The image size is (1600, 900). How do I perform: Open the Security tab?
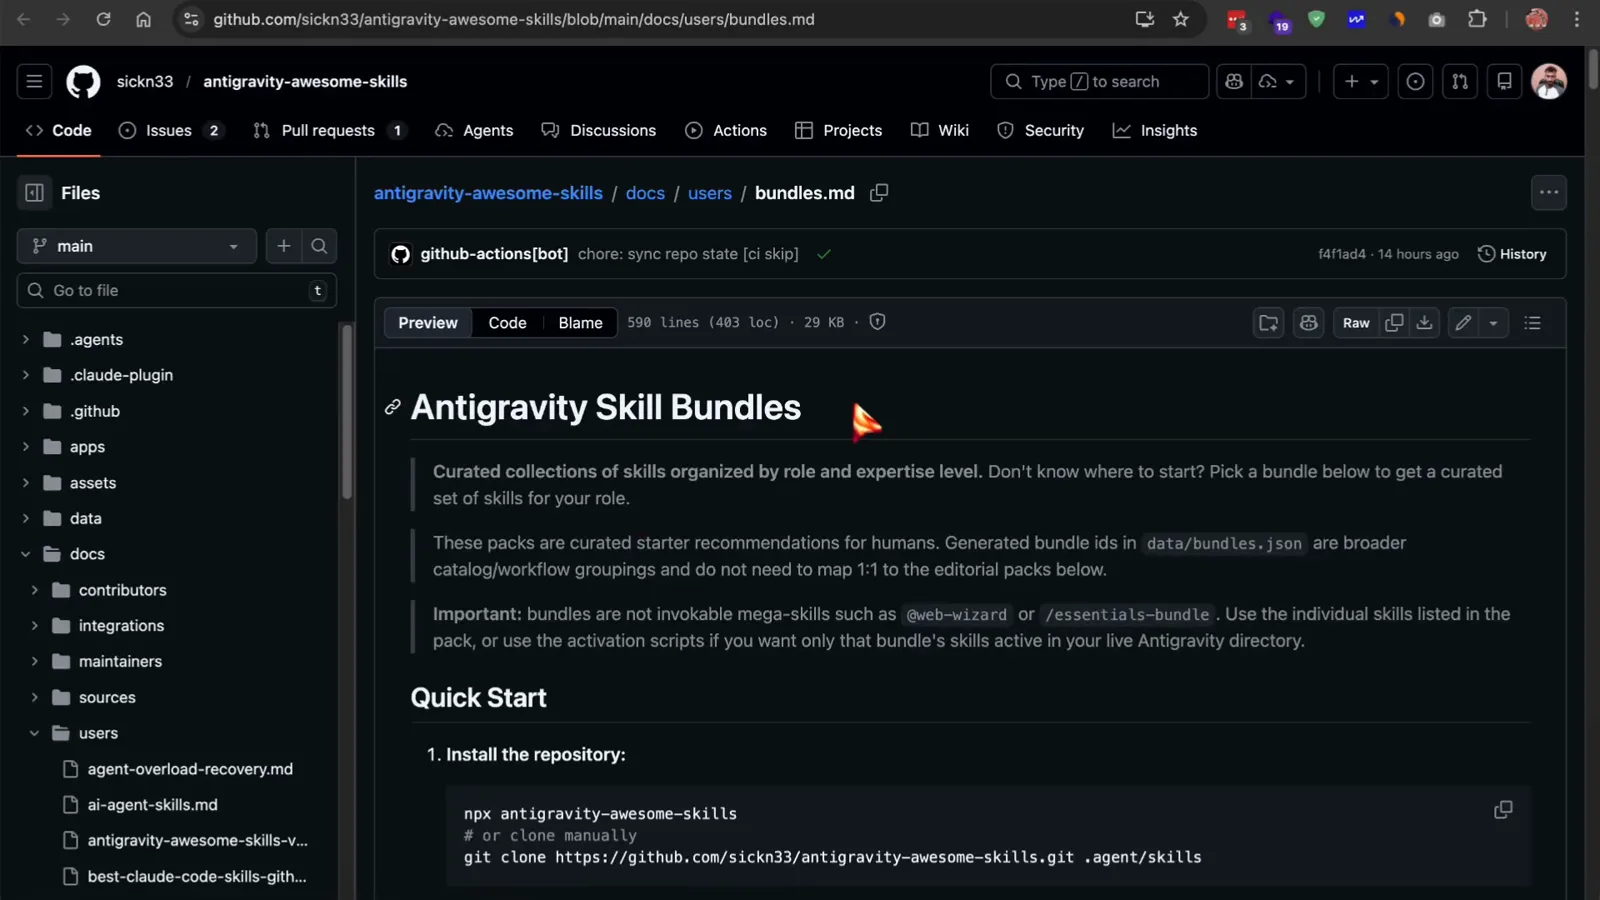tap(1041, 130)
